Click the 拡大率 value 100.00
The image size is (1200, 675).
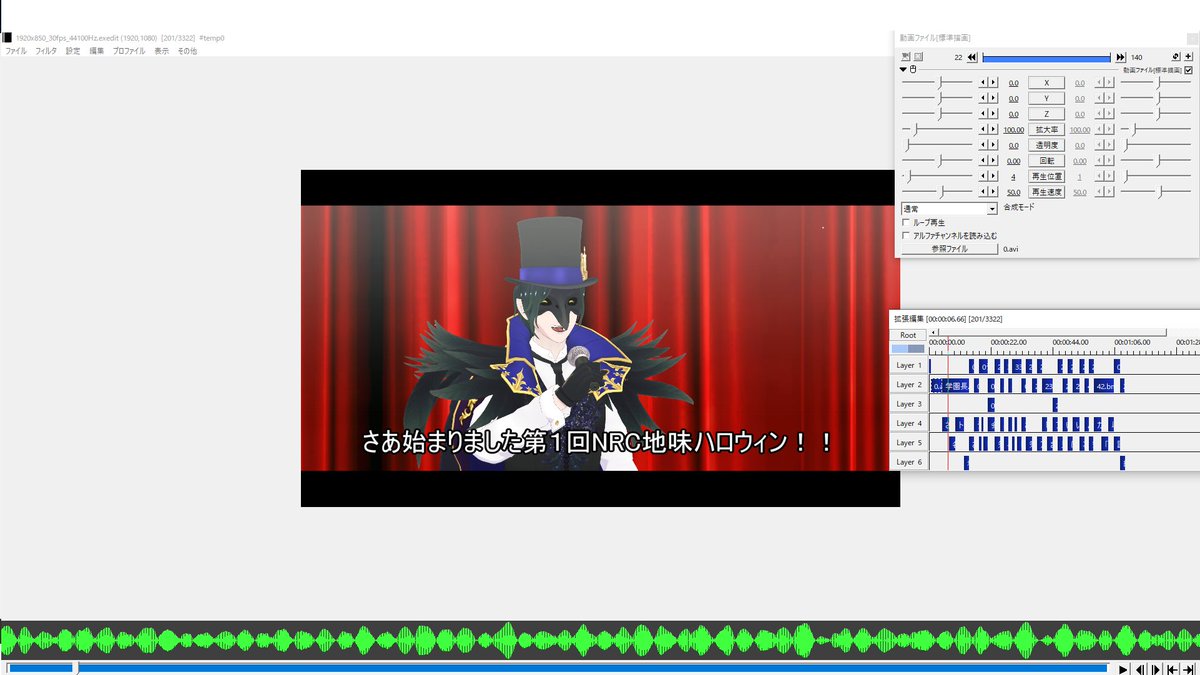coord(1013,130)
